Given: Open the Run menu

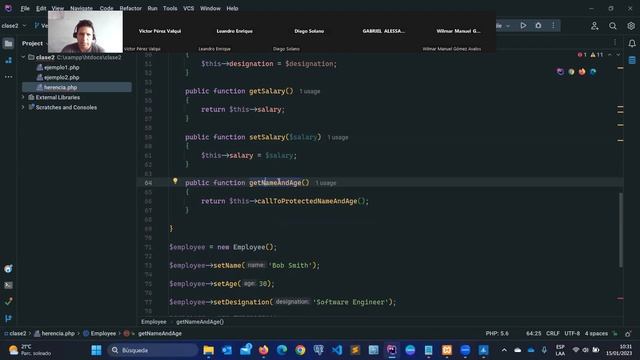Looking at the screenshot, I should (x=152, y=8).
